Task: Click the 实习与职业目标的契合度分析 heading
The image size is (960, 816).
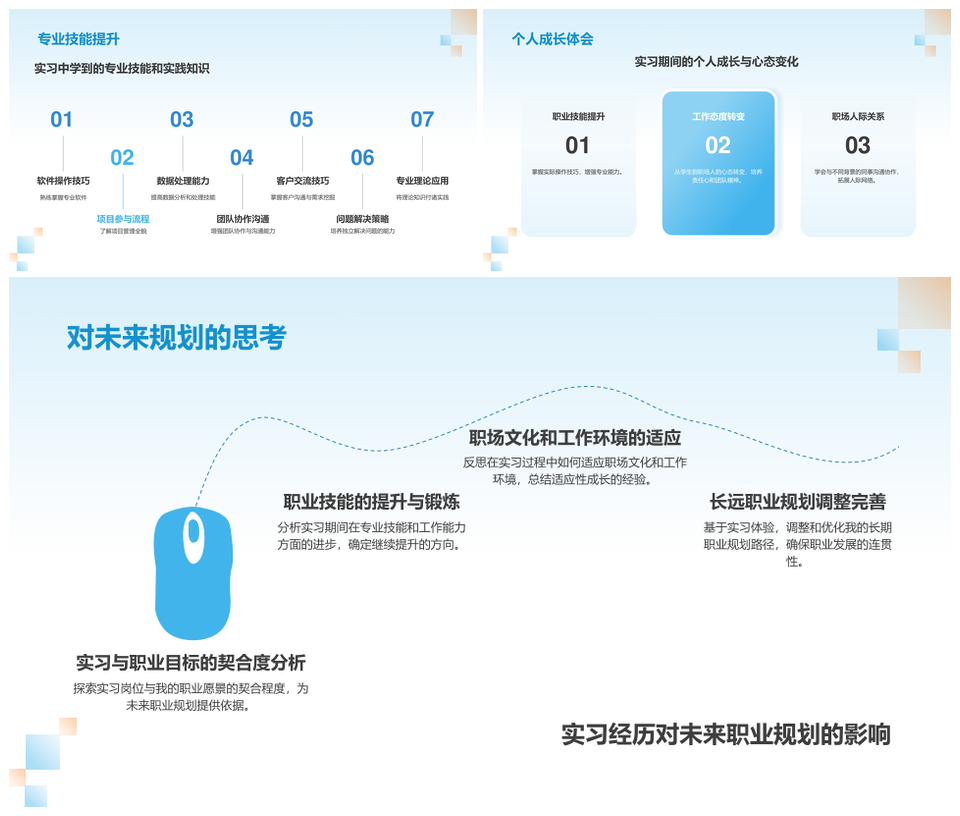Action: 190,663
